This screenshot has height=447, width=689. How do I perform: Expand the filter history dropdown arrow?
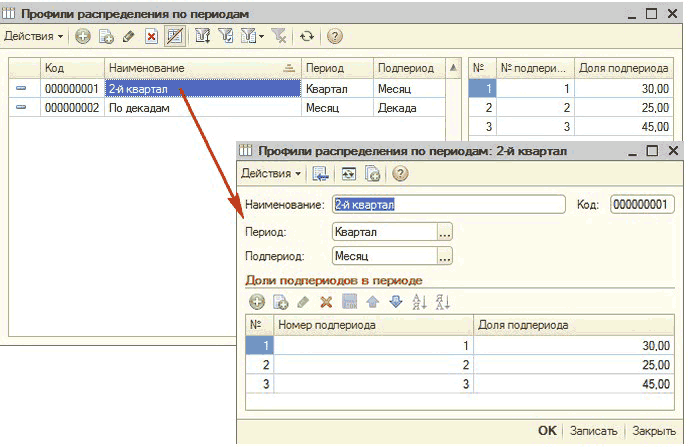[260, 36]
